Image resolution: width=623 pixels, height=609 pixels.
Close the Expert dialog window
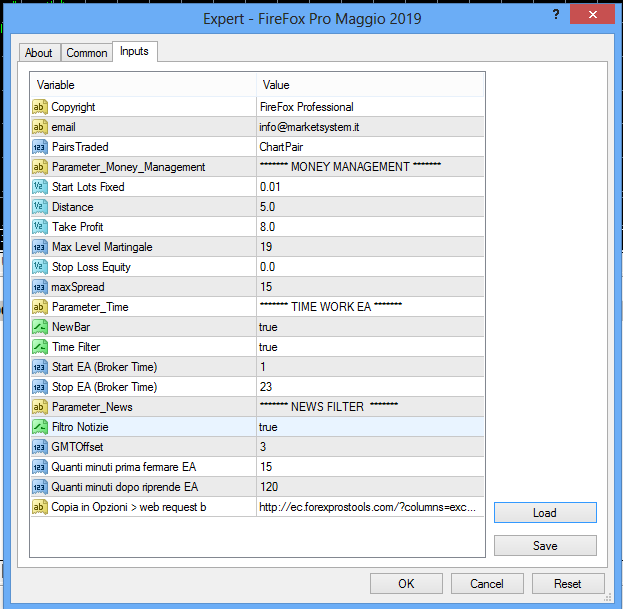[x=592, y=15]
